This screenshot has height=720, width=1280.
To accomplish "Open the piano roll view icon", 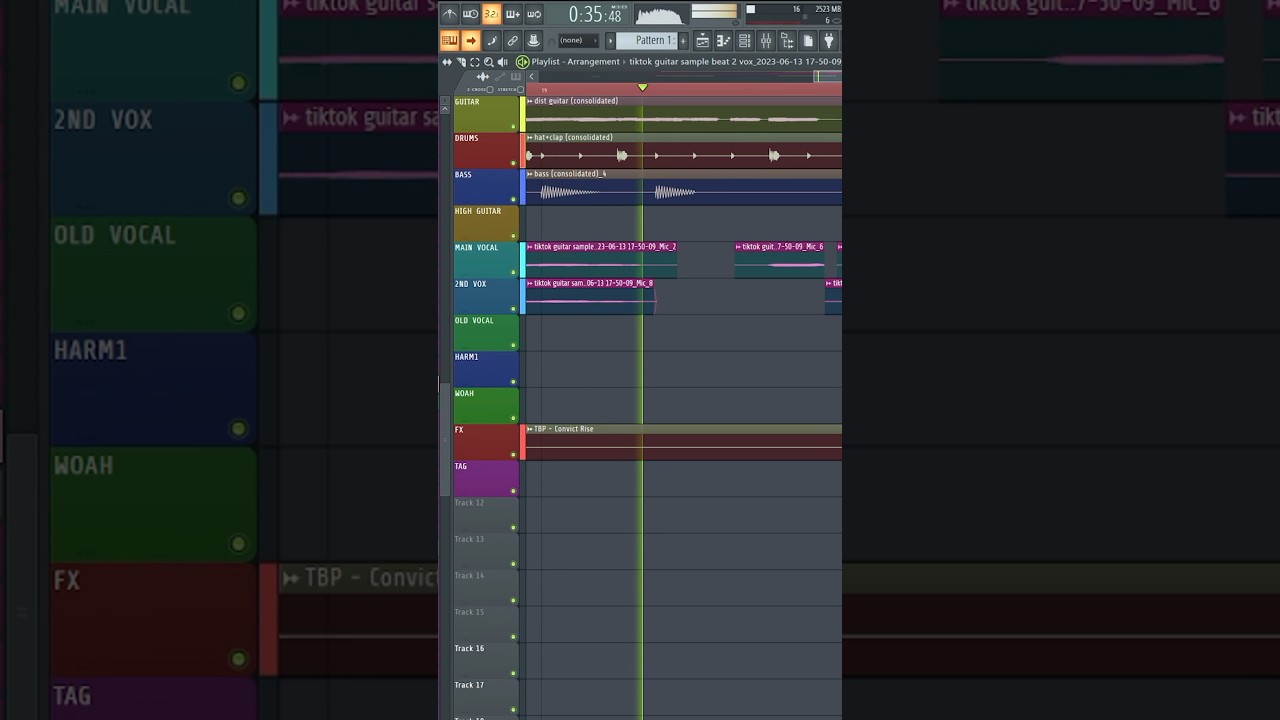I will pyautogui.click(x=723, y=40).
